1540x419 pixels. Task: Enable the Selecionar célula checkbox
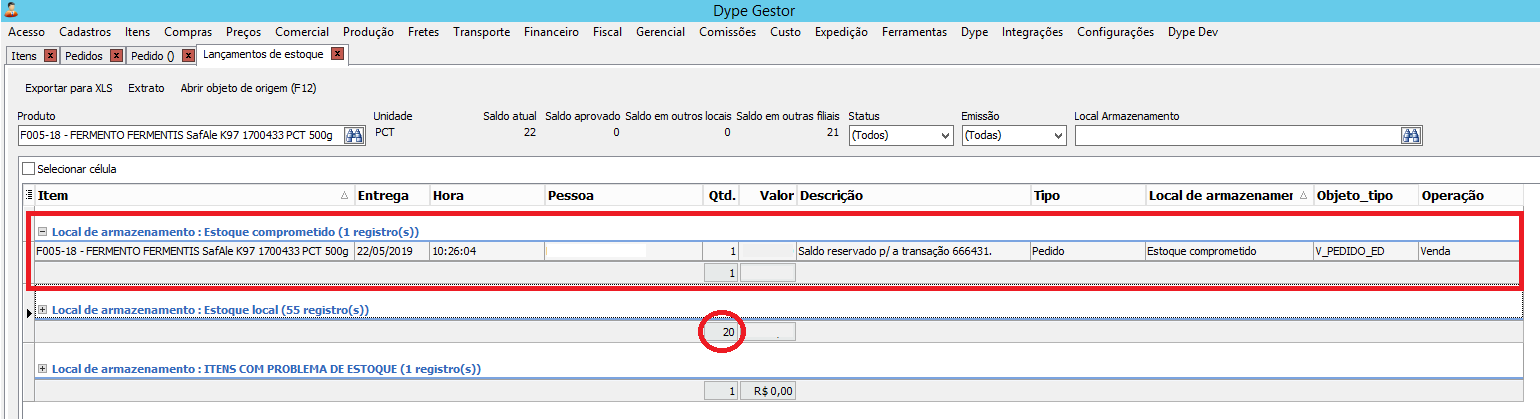coord(28,169)
